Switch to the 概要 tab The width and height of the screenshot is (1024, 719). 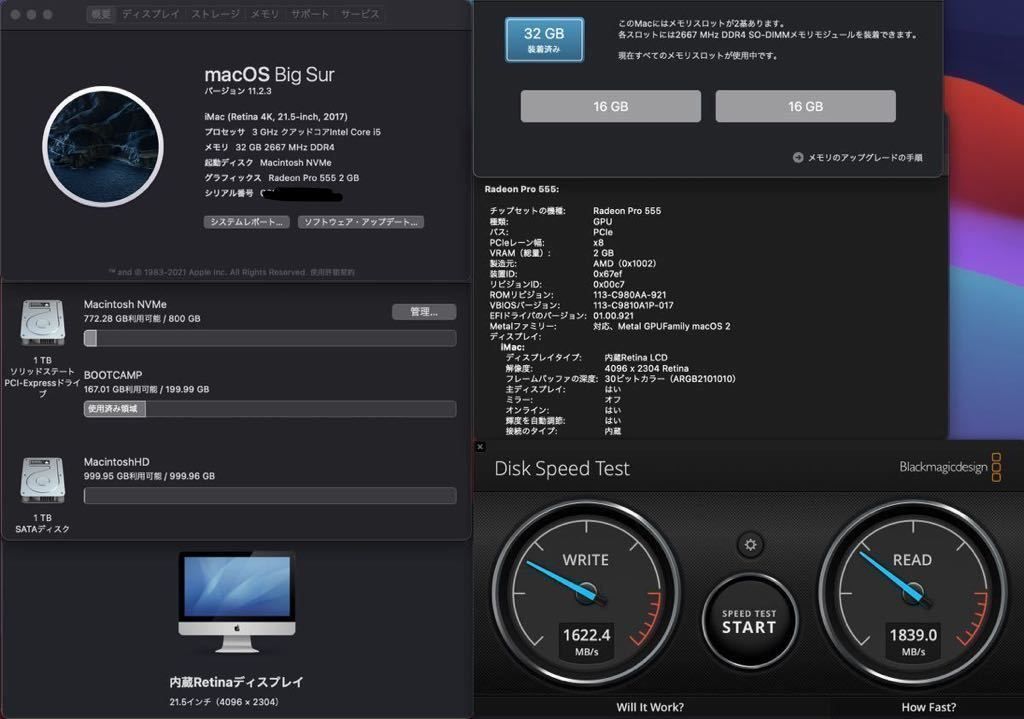tap(101, 14)
